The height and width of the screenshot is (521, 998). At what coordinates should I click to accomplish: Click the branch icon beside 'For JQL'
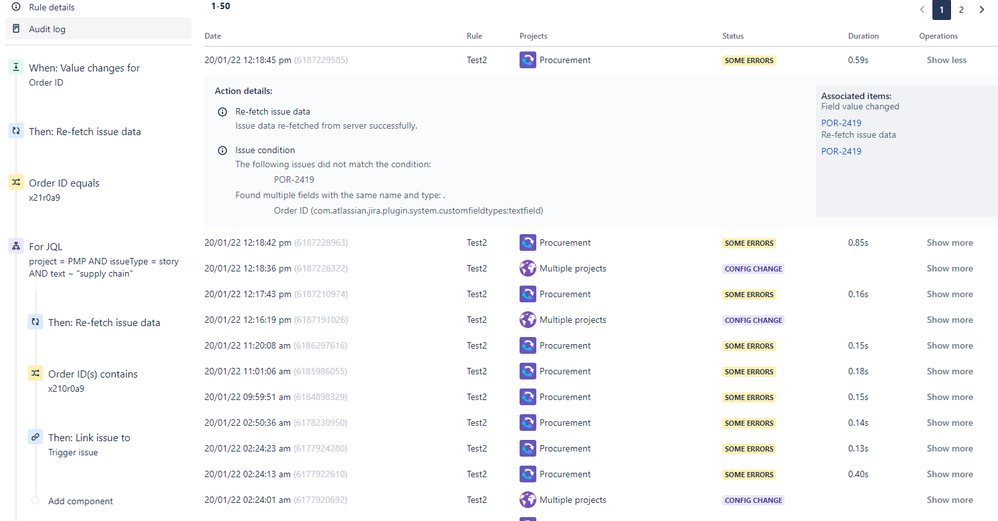(x=16, y=246)
